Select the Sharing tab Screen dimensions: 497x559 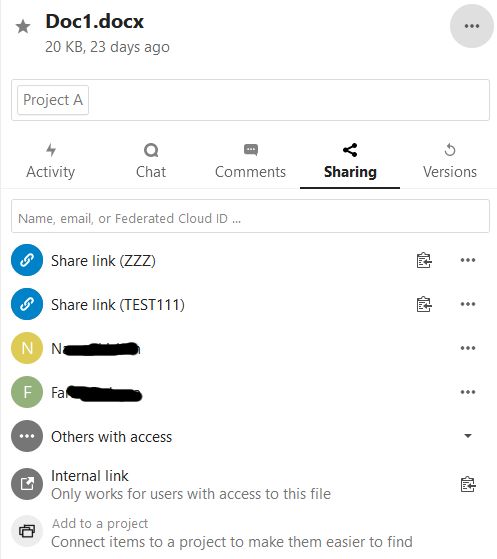click(x=350, y=161)
